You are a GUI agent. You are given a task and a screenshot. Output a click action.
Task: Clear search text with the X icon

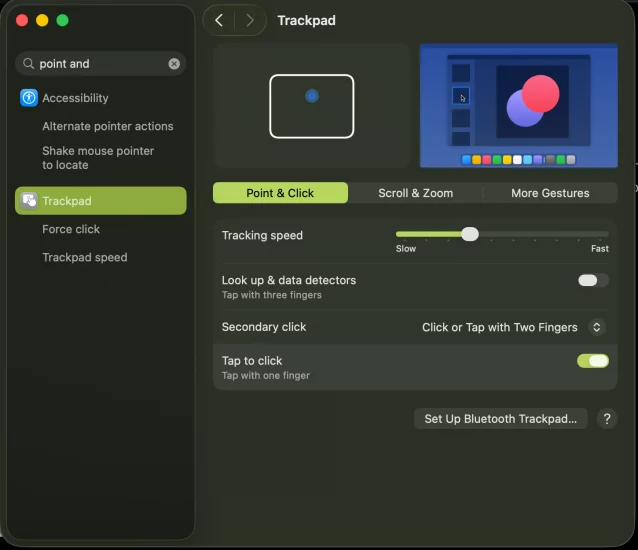coord(174,64)
